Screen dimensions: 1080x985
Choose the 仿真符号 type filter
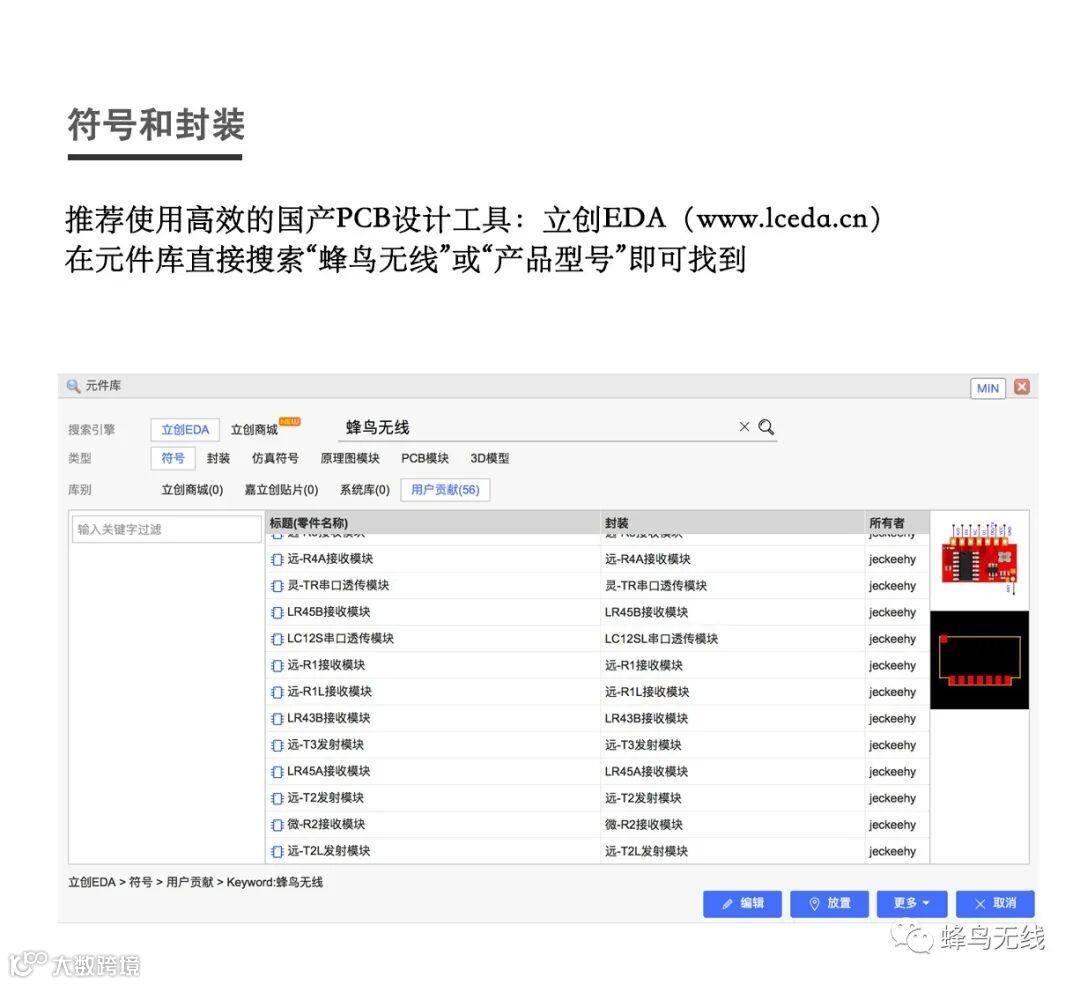click(x=275, y=458)
